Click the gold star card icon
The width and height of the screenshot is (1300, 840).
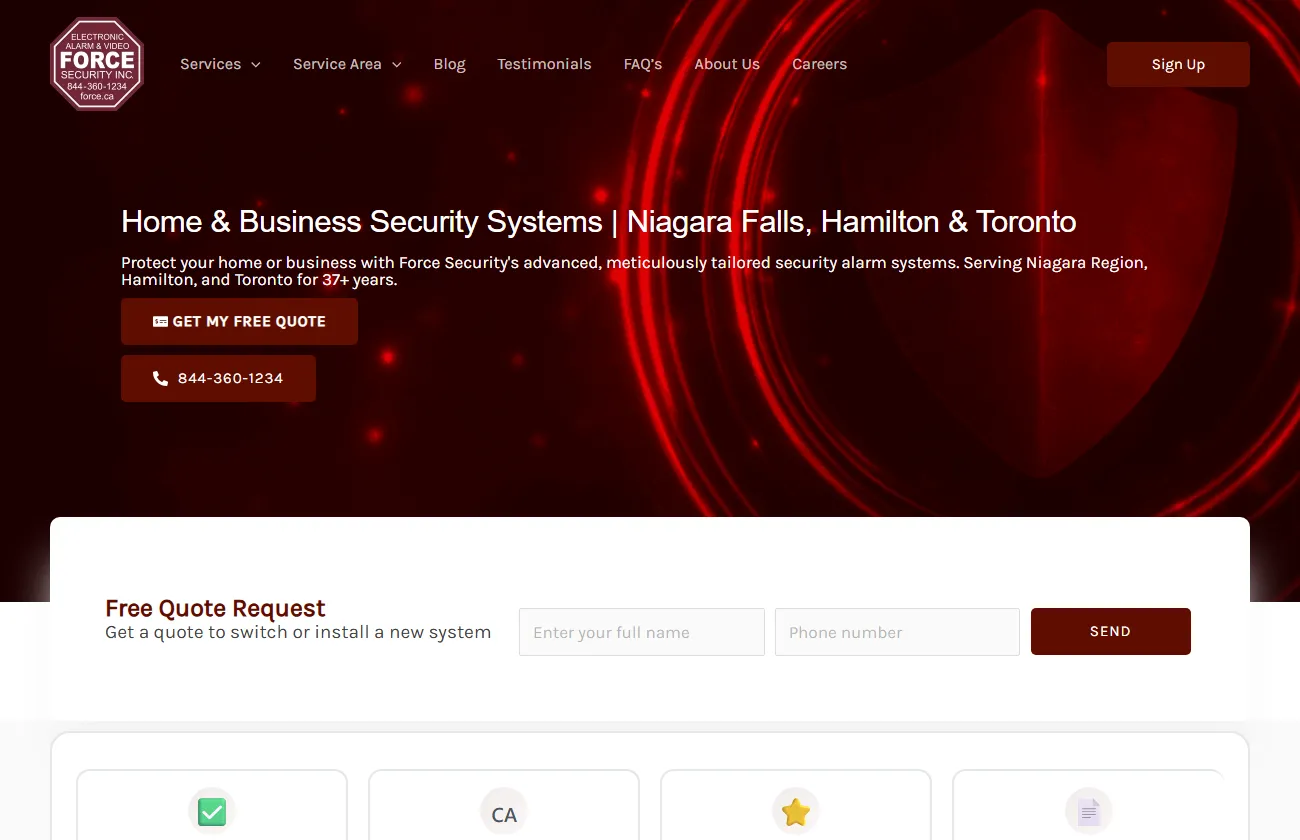[796, 812]
